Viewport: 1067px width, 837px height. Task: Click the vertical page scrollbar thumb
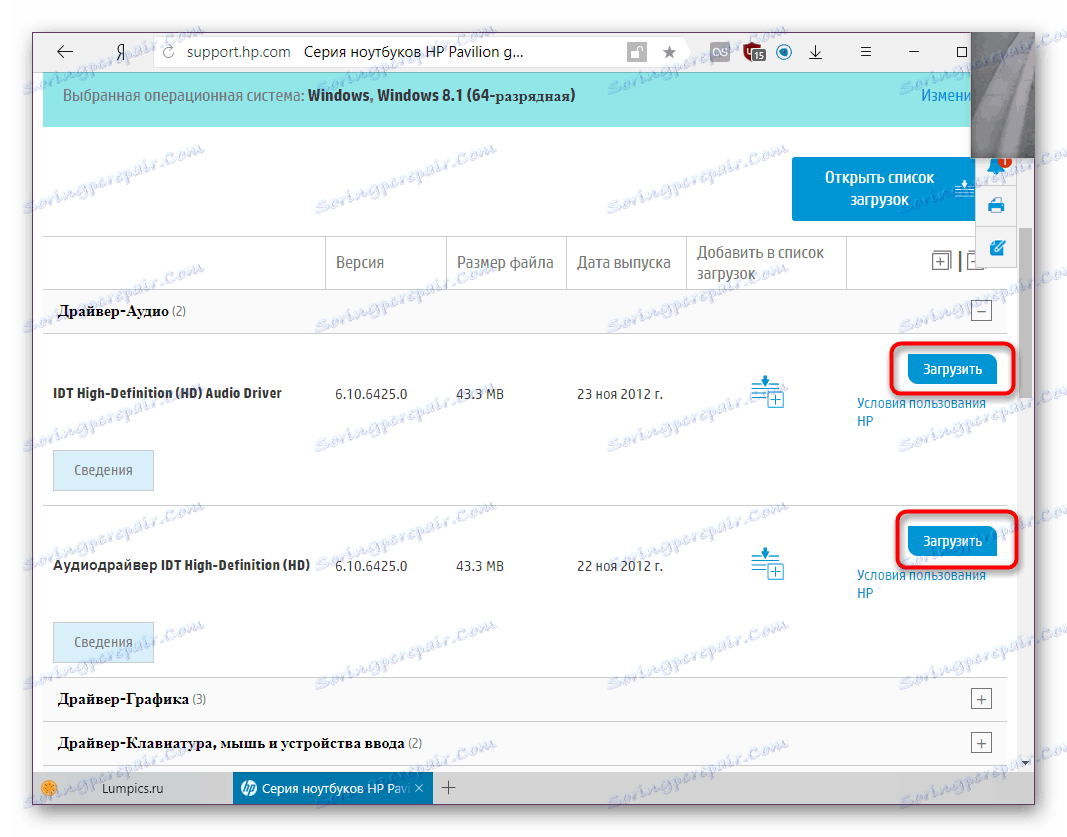coord(1025,312)
